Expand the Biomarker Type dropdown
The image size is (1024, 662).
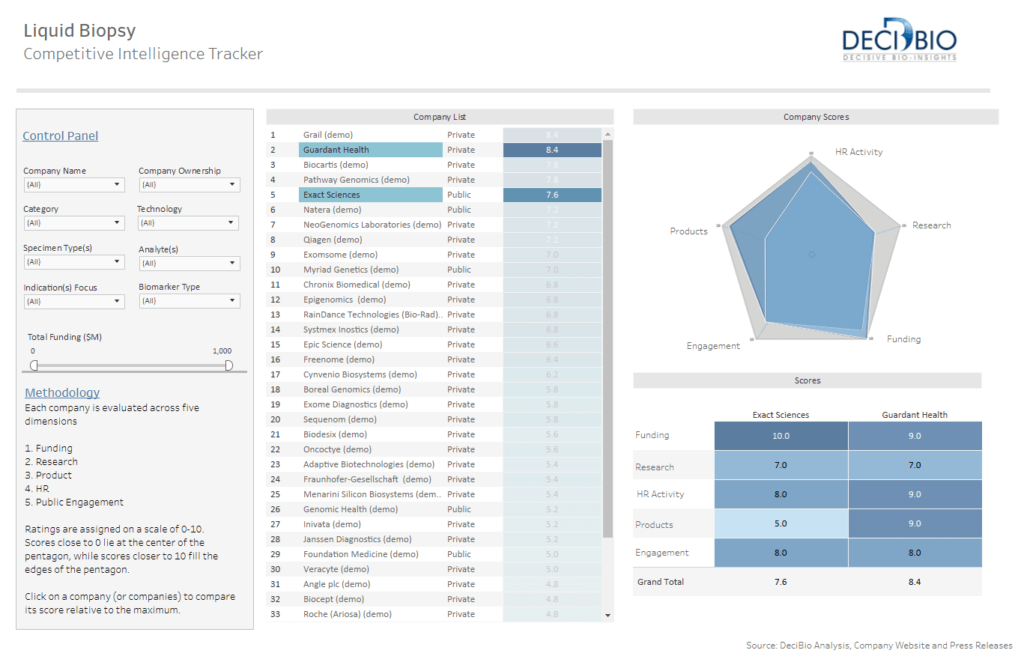tap(189, 301)
